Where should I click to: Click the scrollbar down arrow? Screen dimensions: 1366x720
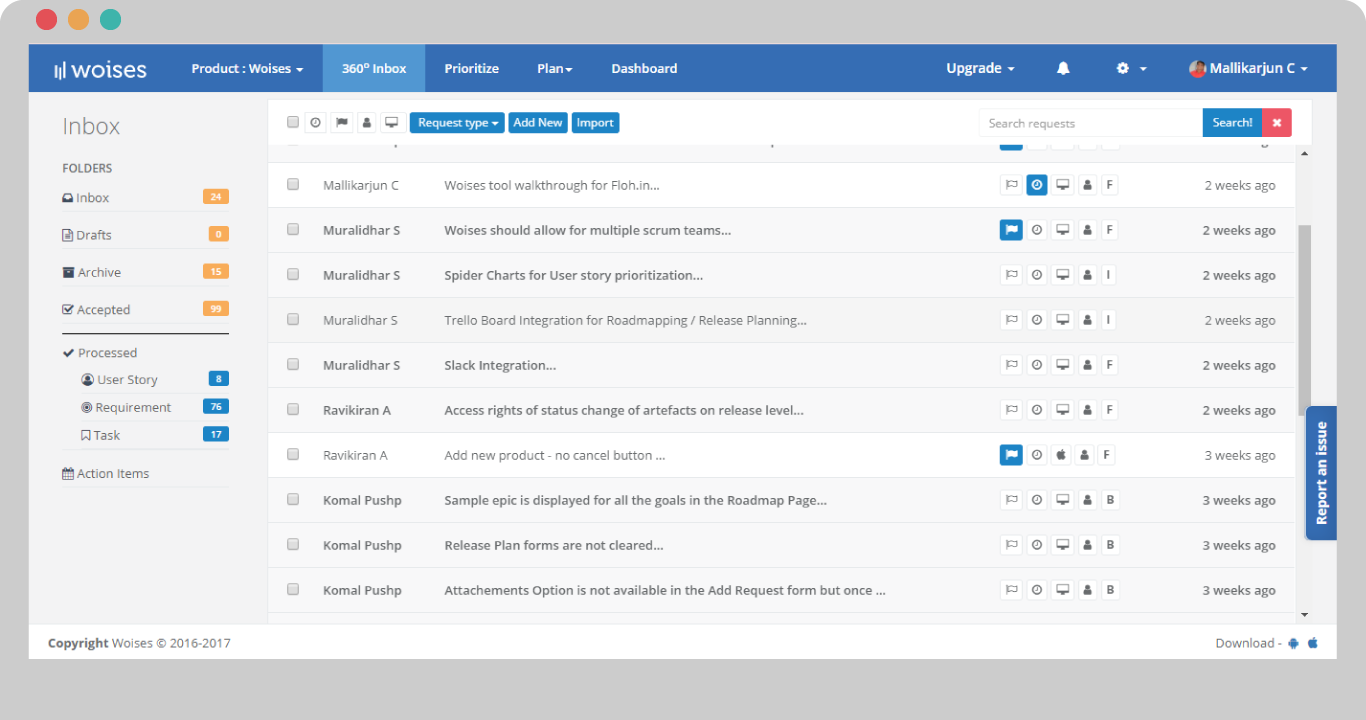(1303, 614)
